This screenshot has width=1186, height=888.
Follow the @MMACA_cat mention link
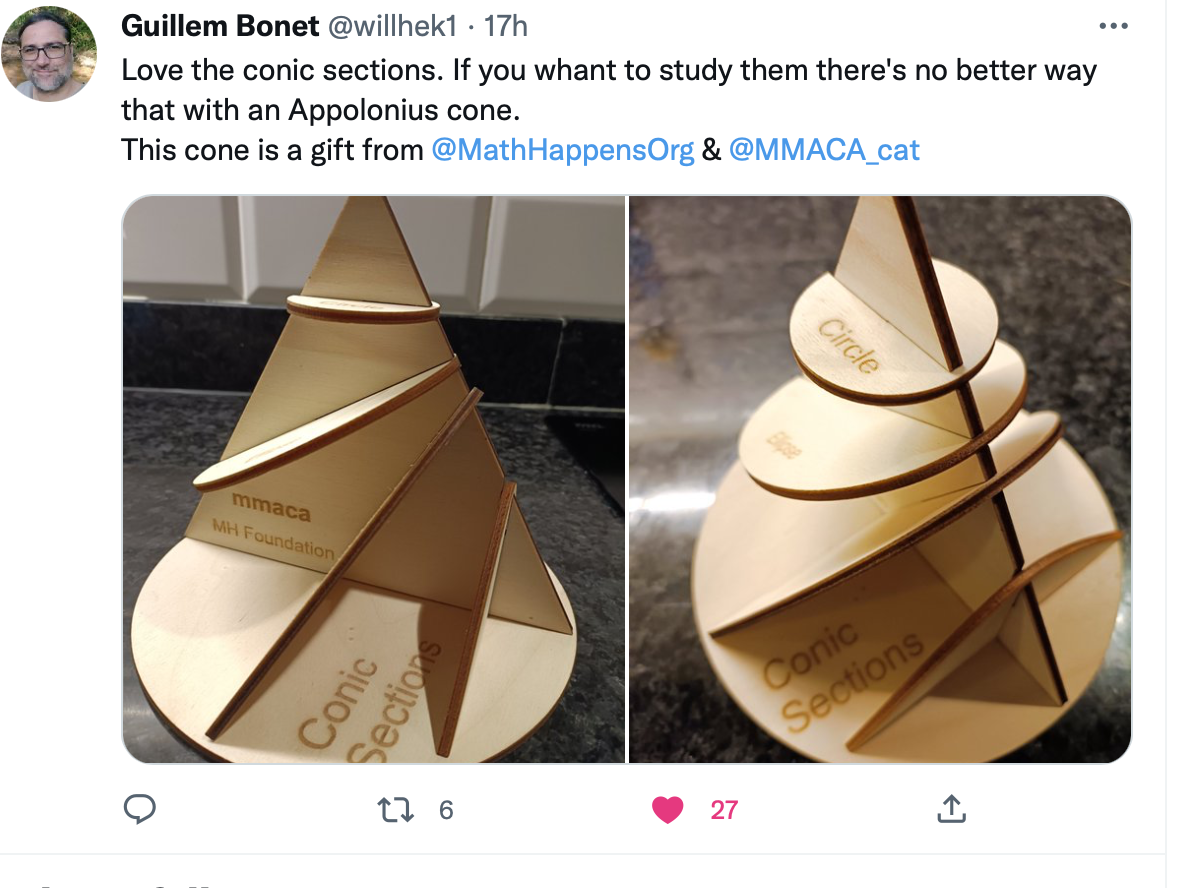coord(824,150)
